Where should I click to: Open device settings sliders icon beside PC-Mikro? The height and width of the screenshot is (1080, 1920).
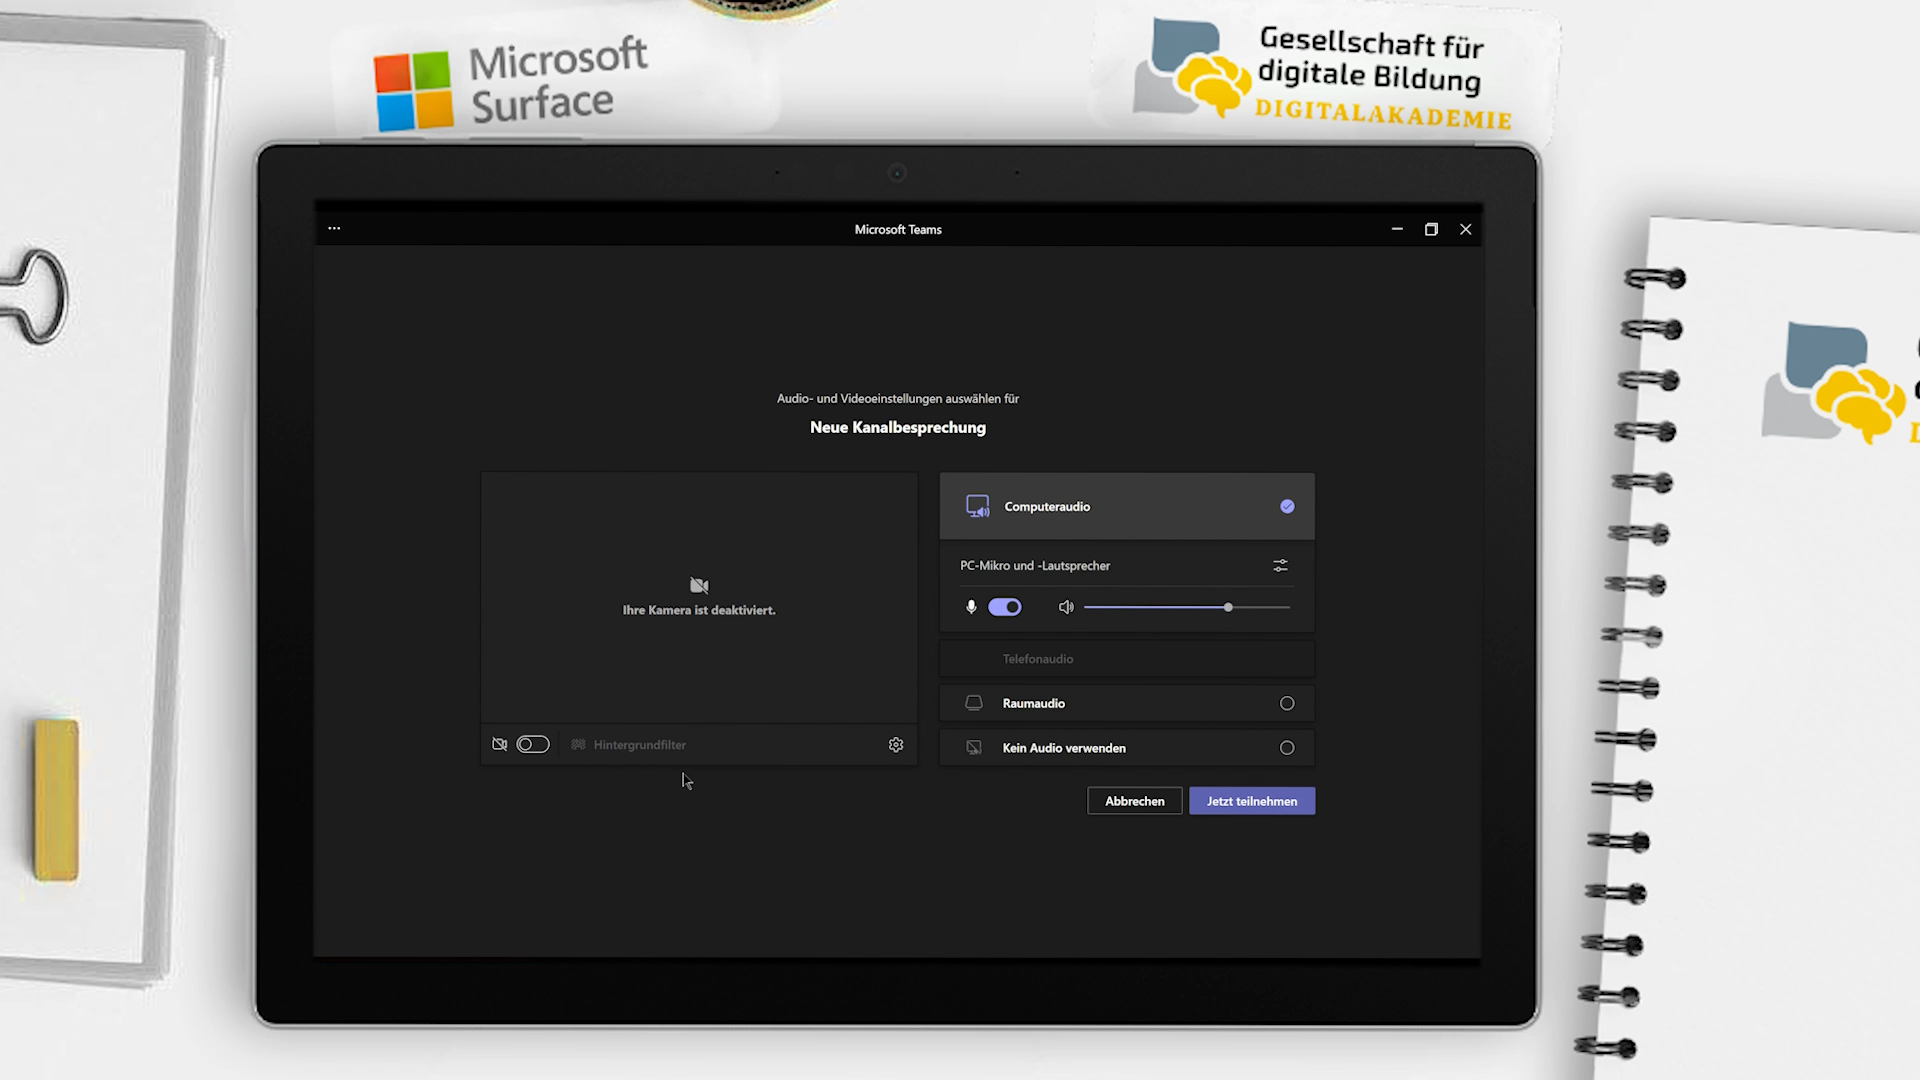pyautogui.click(x=1280, y=565)
